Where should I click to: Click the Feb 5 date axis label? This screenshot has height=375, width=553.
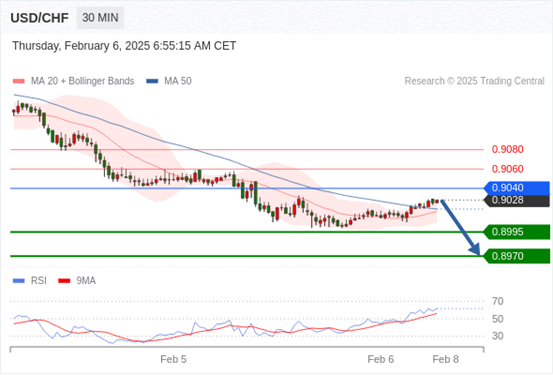click(173, 359)
